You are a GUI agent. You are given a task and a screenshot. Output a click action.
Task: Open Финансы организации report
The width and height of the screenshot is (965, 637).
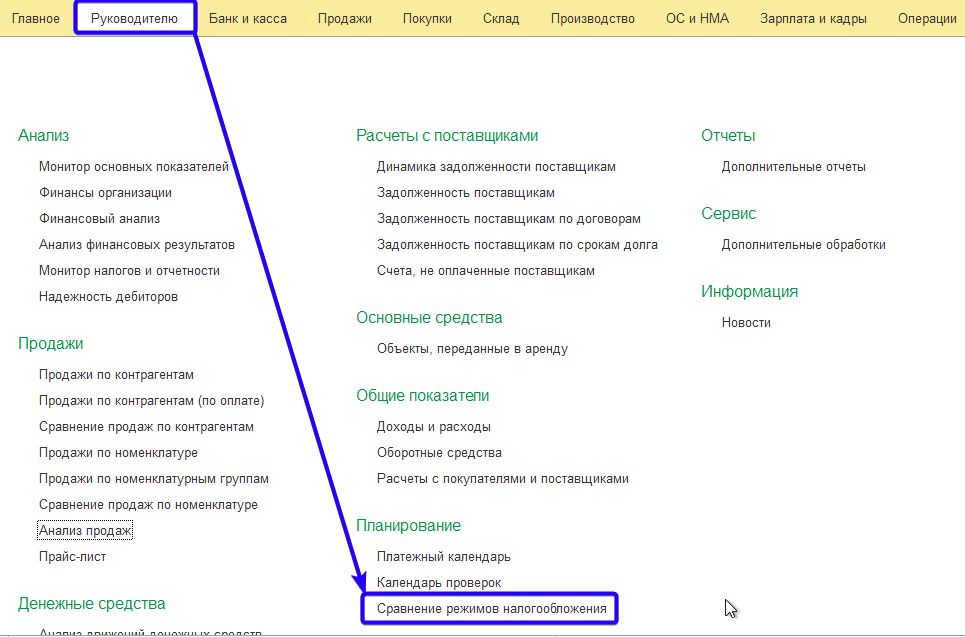point(105,193)
